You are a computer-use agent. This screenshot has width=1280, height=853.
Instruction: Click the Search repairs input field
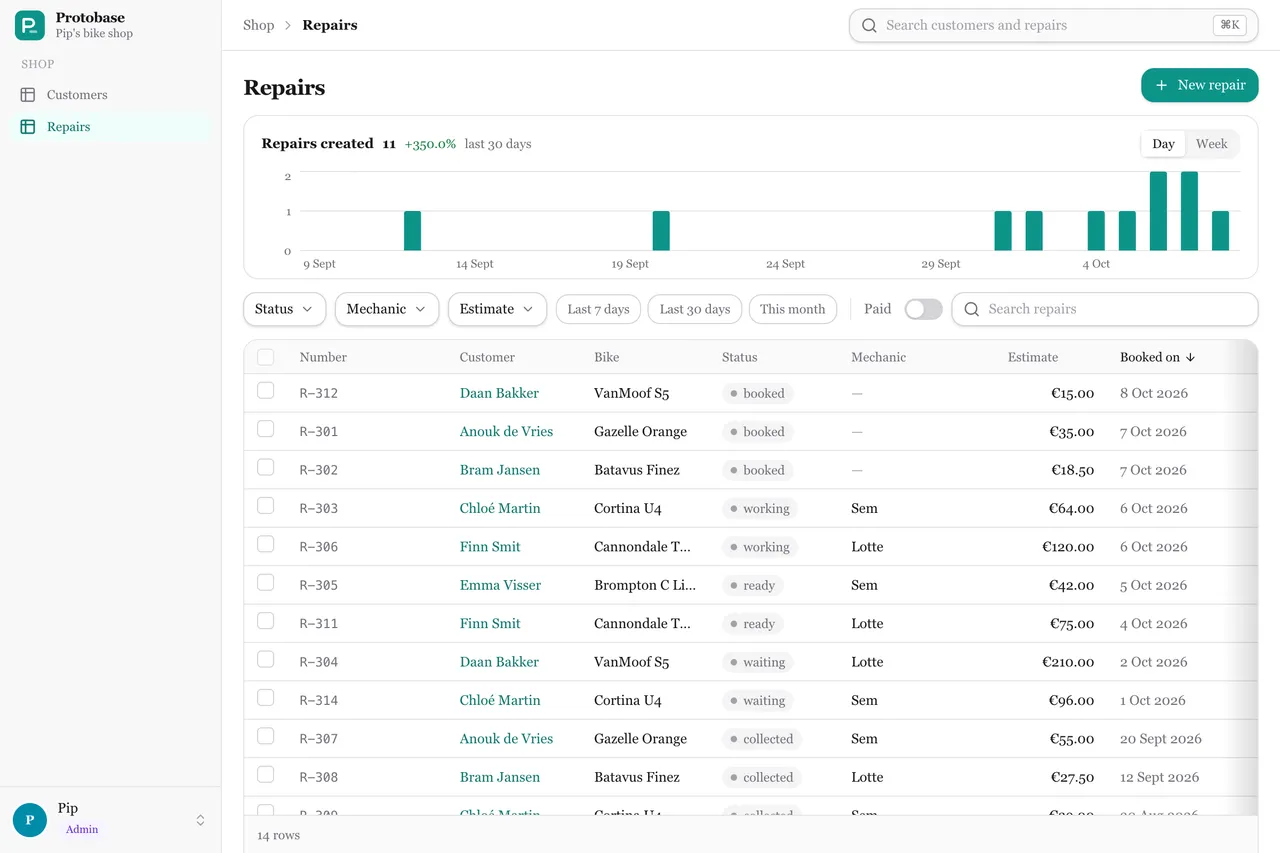coord(1104,309)
